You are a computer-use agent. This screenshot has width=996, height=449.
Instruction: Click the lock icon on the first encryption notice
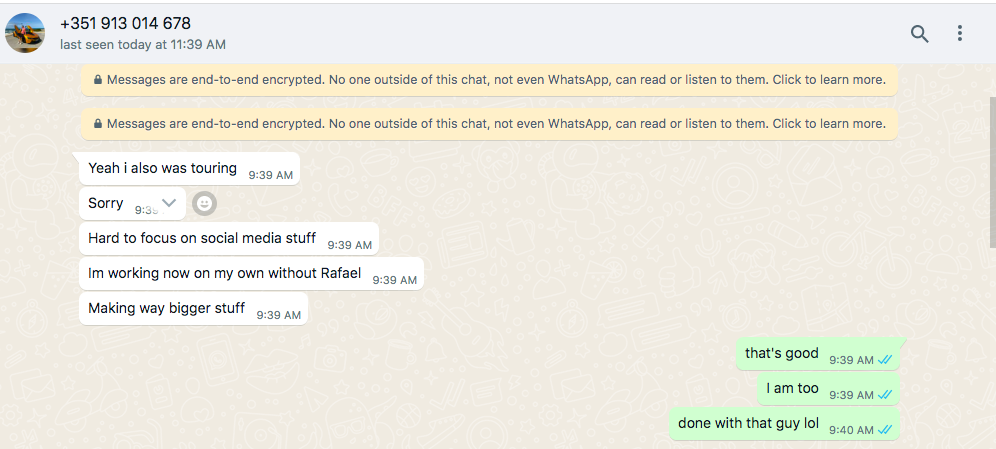(x=98, y=80)
